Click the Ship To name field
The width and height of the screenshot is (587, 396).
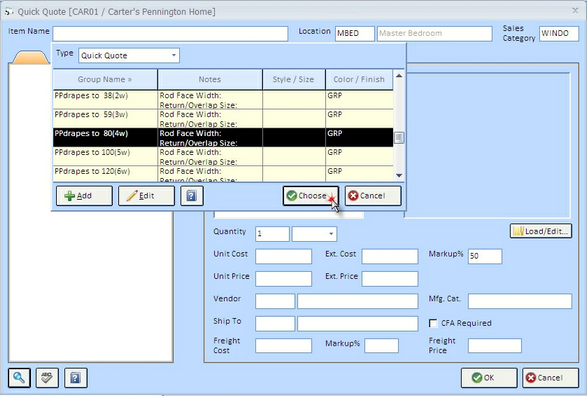point(358,324)
